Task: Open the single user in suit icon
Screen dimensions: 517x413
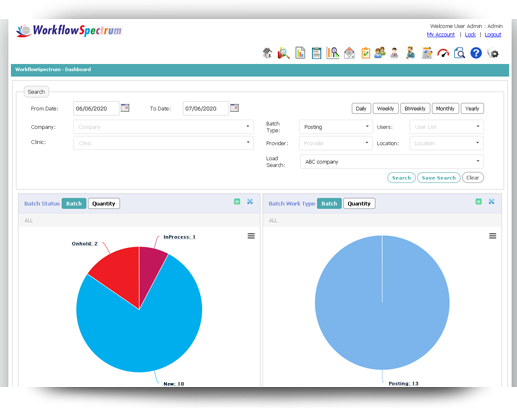Action: [394, 53]
